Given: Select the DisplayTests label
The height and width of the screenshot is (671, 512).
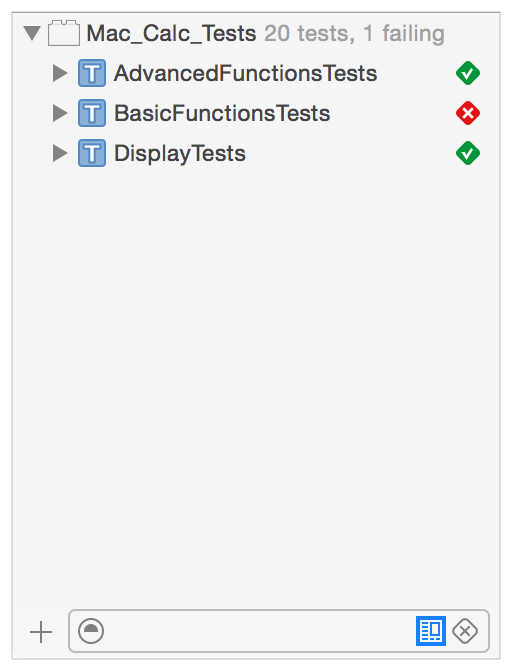Looking at the screenshot, I should click(x=180, y=153).
